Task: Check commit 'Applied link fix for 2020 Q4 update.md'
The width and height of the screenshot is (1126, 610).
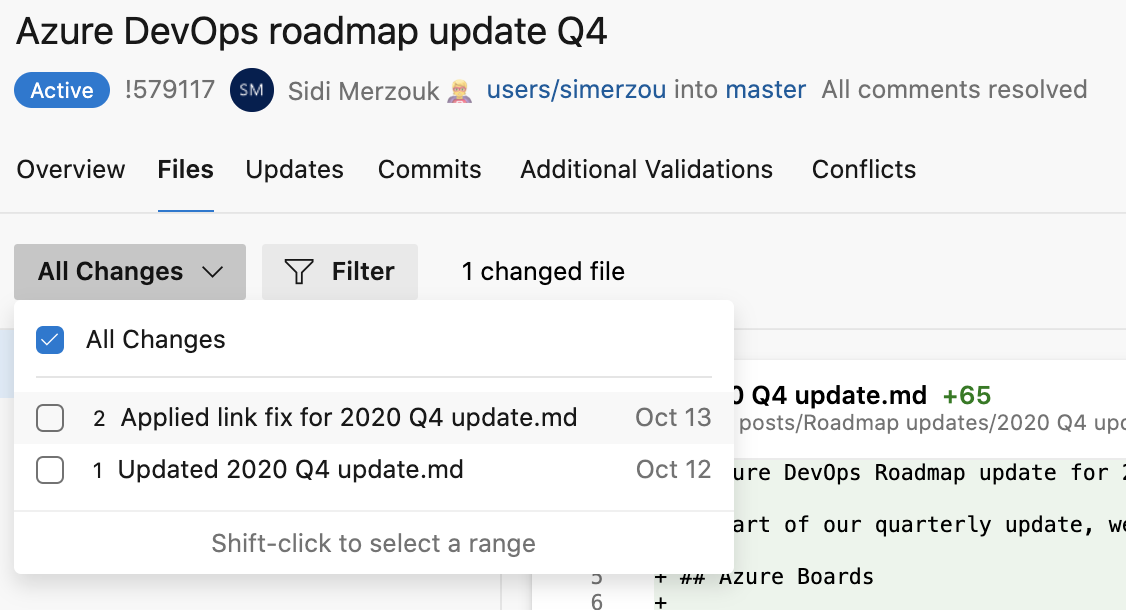Action: tap(50, 418)
